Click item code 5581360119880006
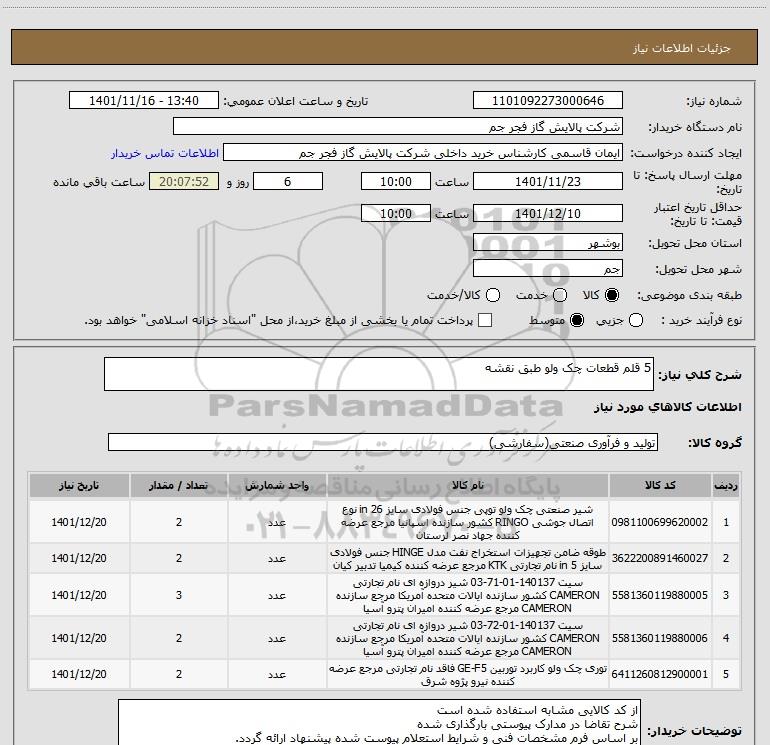This screenshot has height=745, width=770. tap(660, 638)
